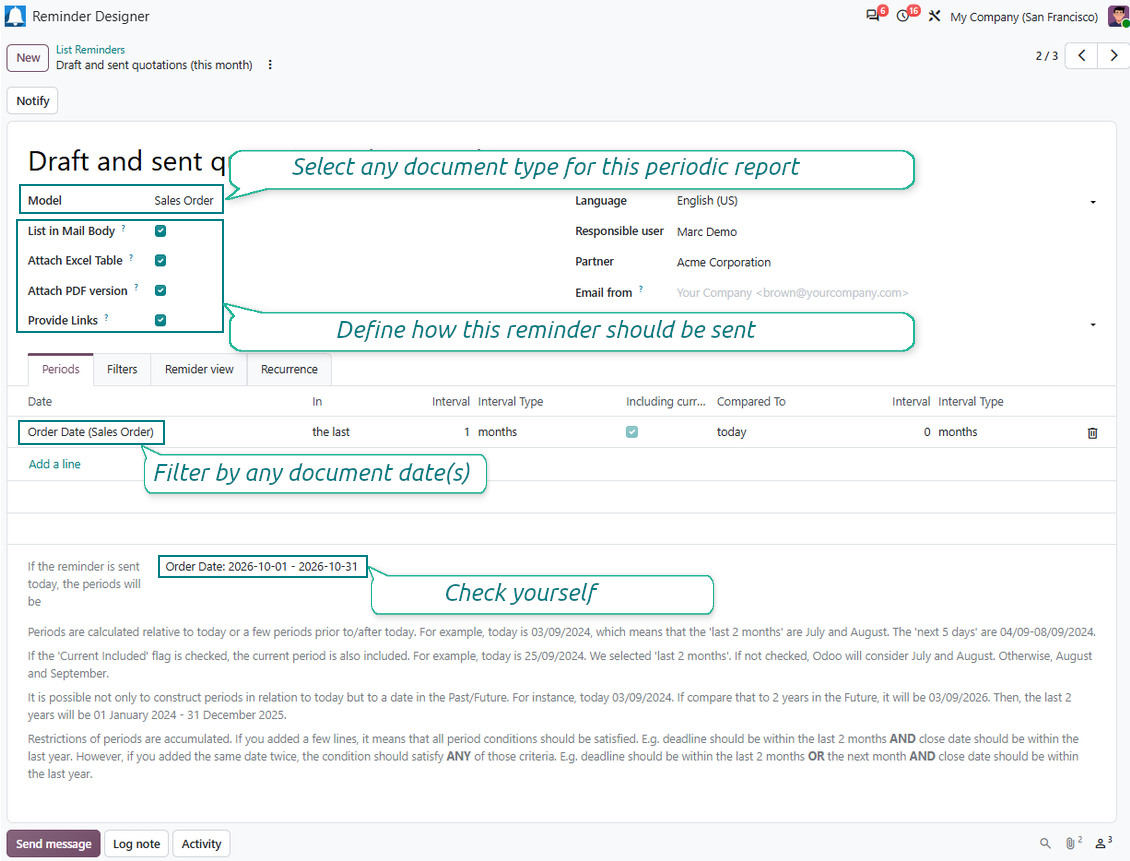
Task: Show help tooltip for Attach Excel Table
Action: (131, 257)
